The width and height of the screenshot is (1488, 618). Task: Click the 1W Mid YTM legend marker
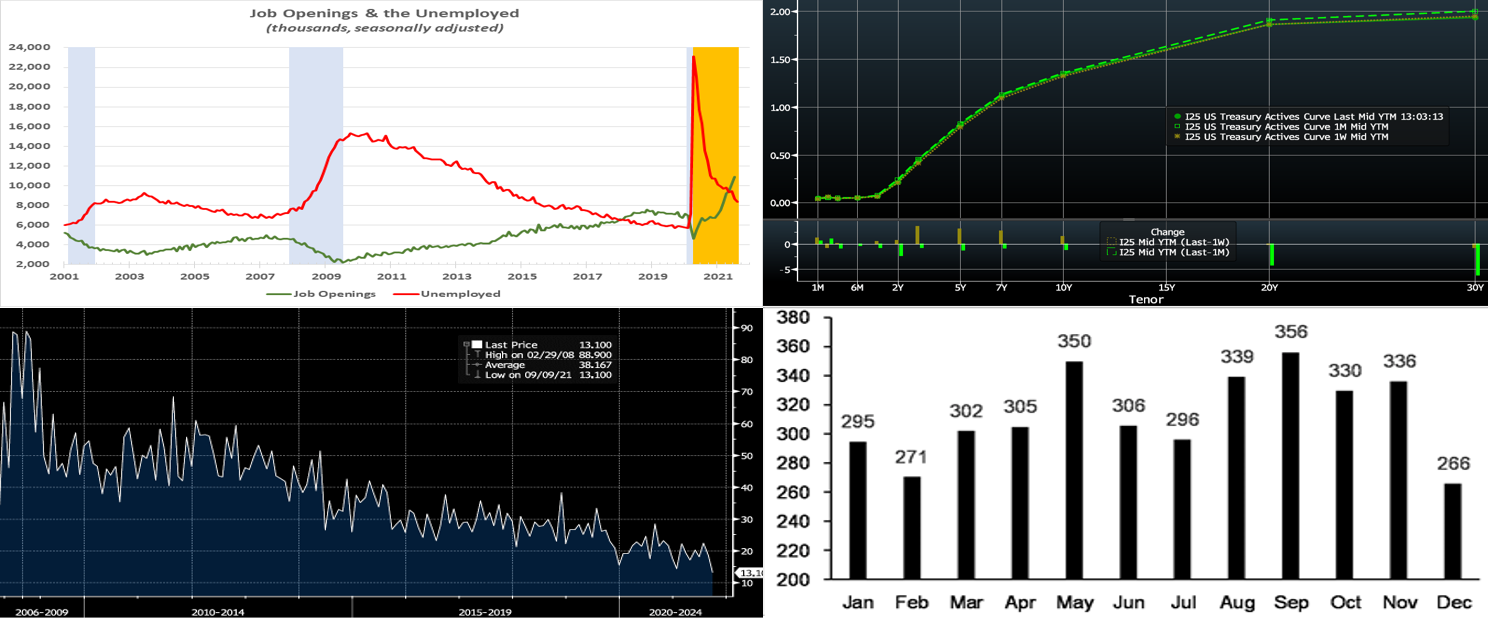point(1177,137)
